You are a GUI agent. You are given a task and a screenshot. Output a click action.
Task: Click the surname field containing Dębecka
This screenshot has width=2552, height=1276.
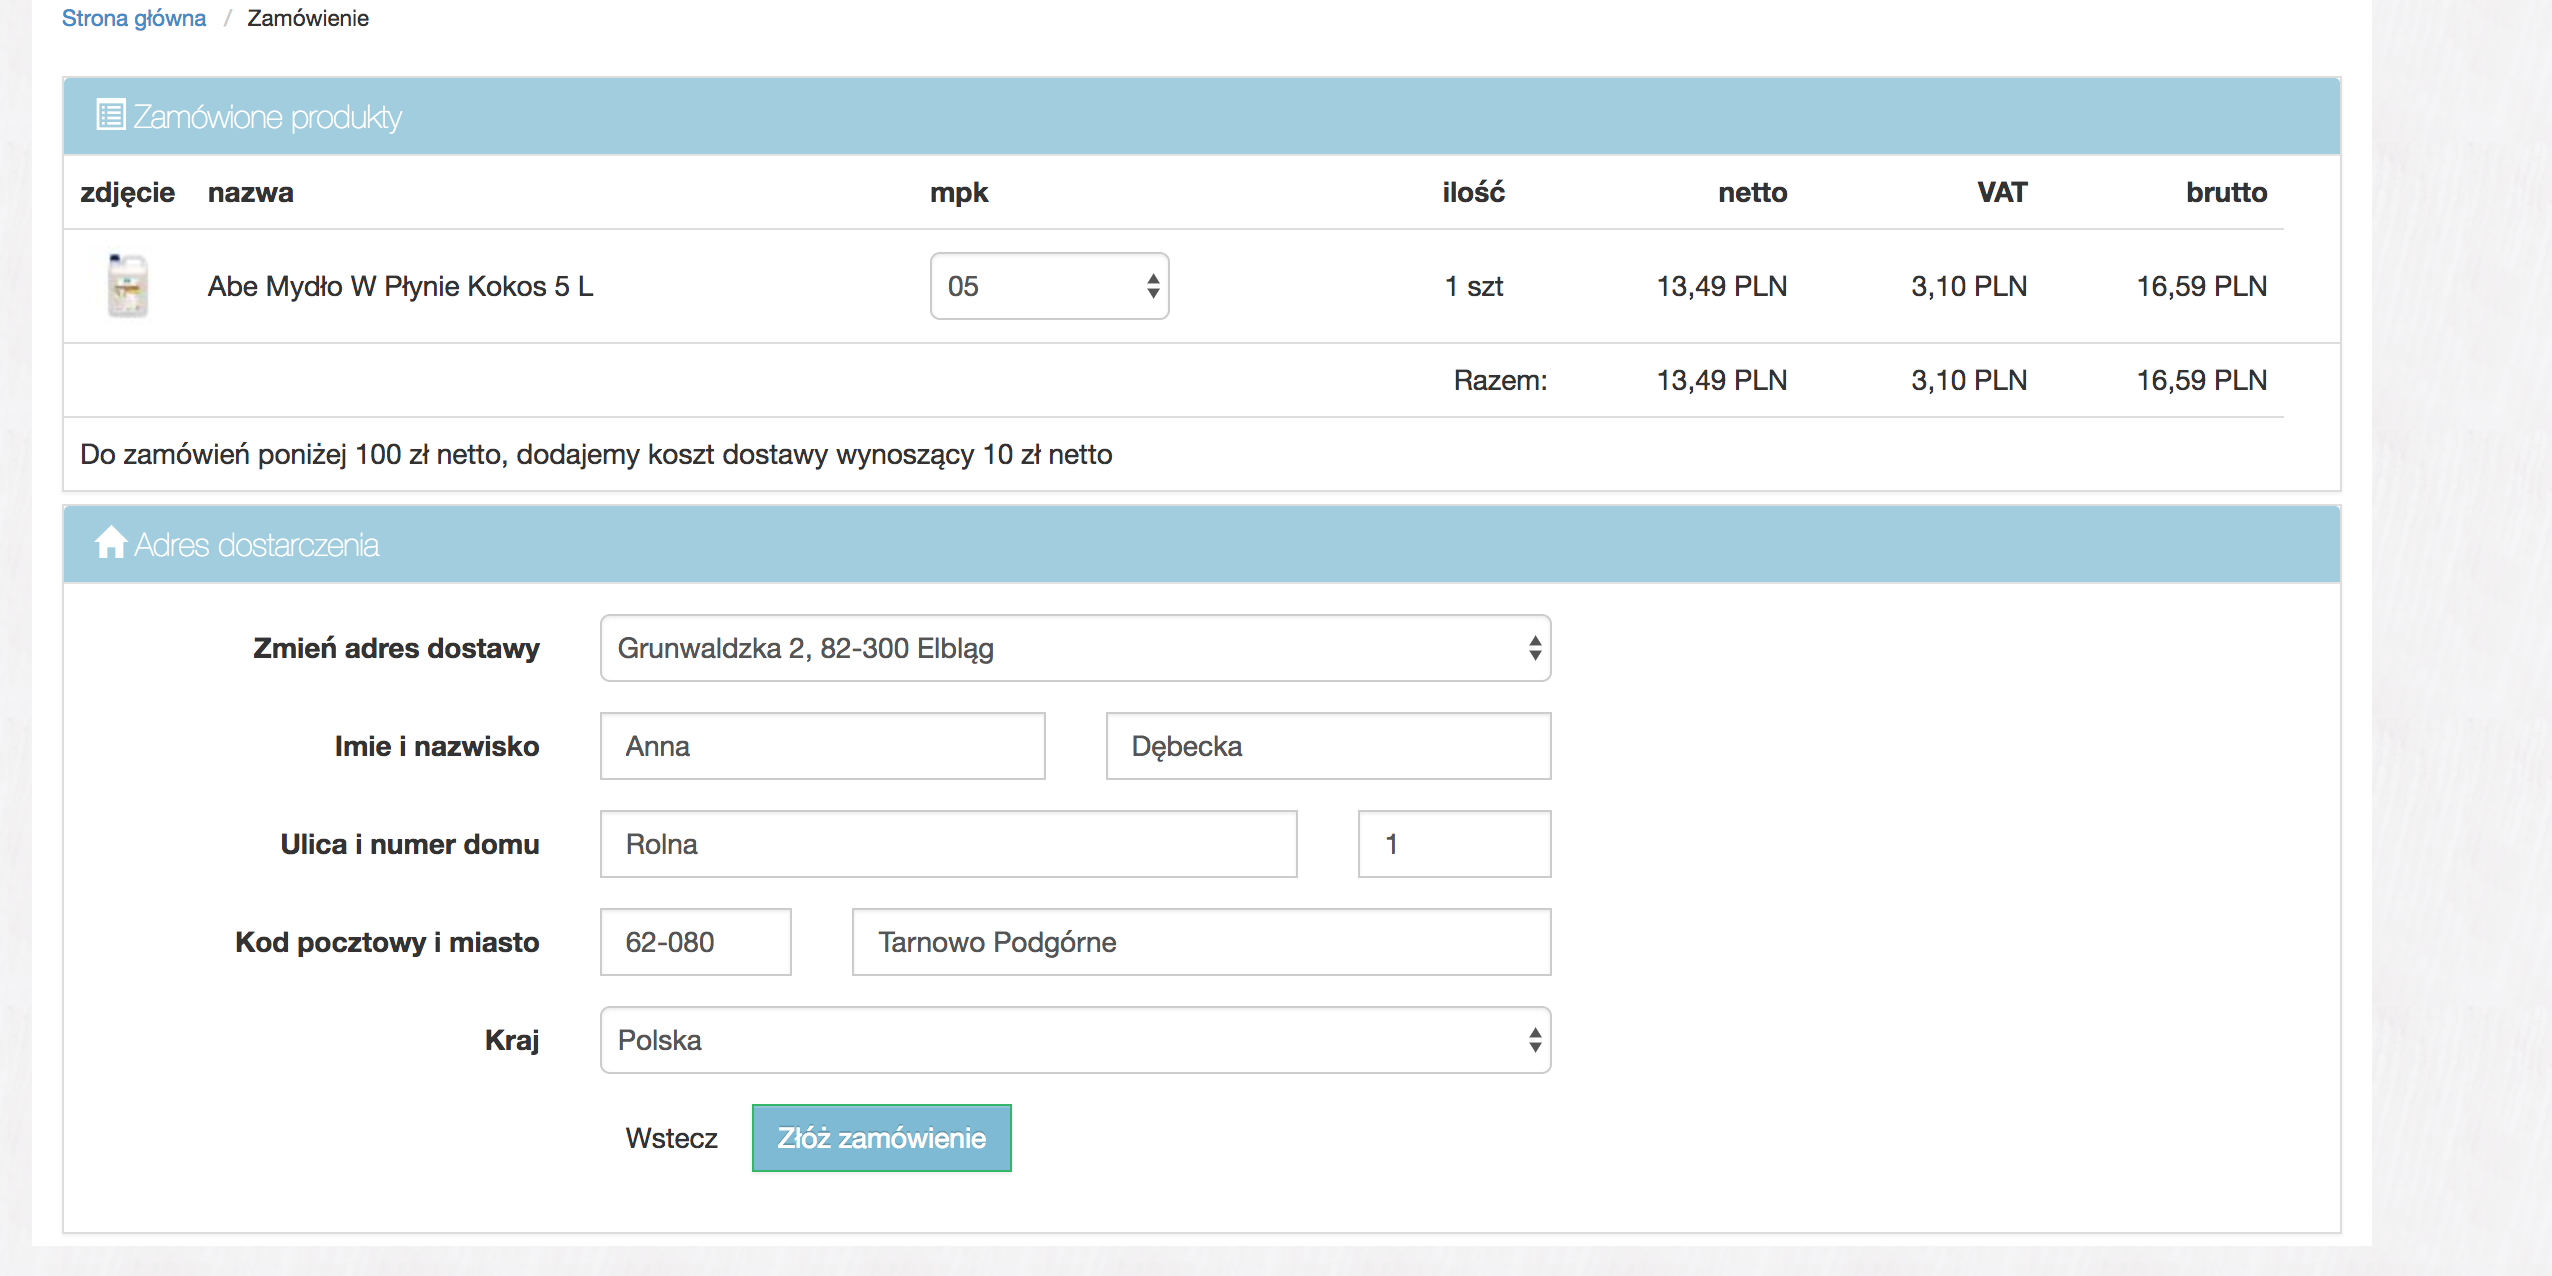1328,746
